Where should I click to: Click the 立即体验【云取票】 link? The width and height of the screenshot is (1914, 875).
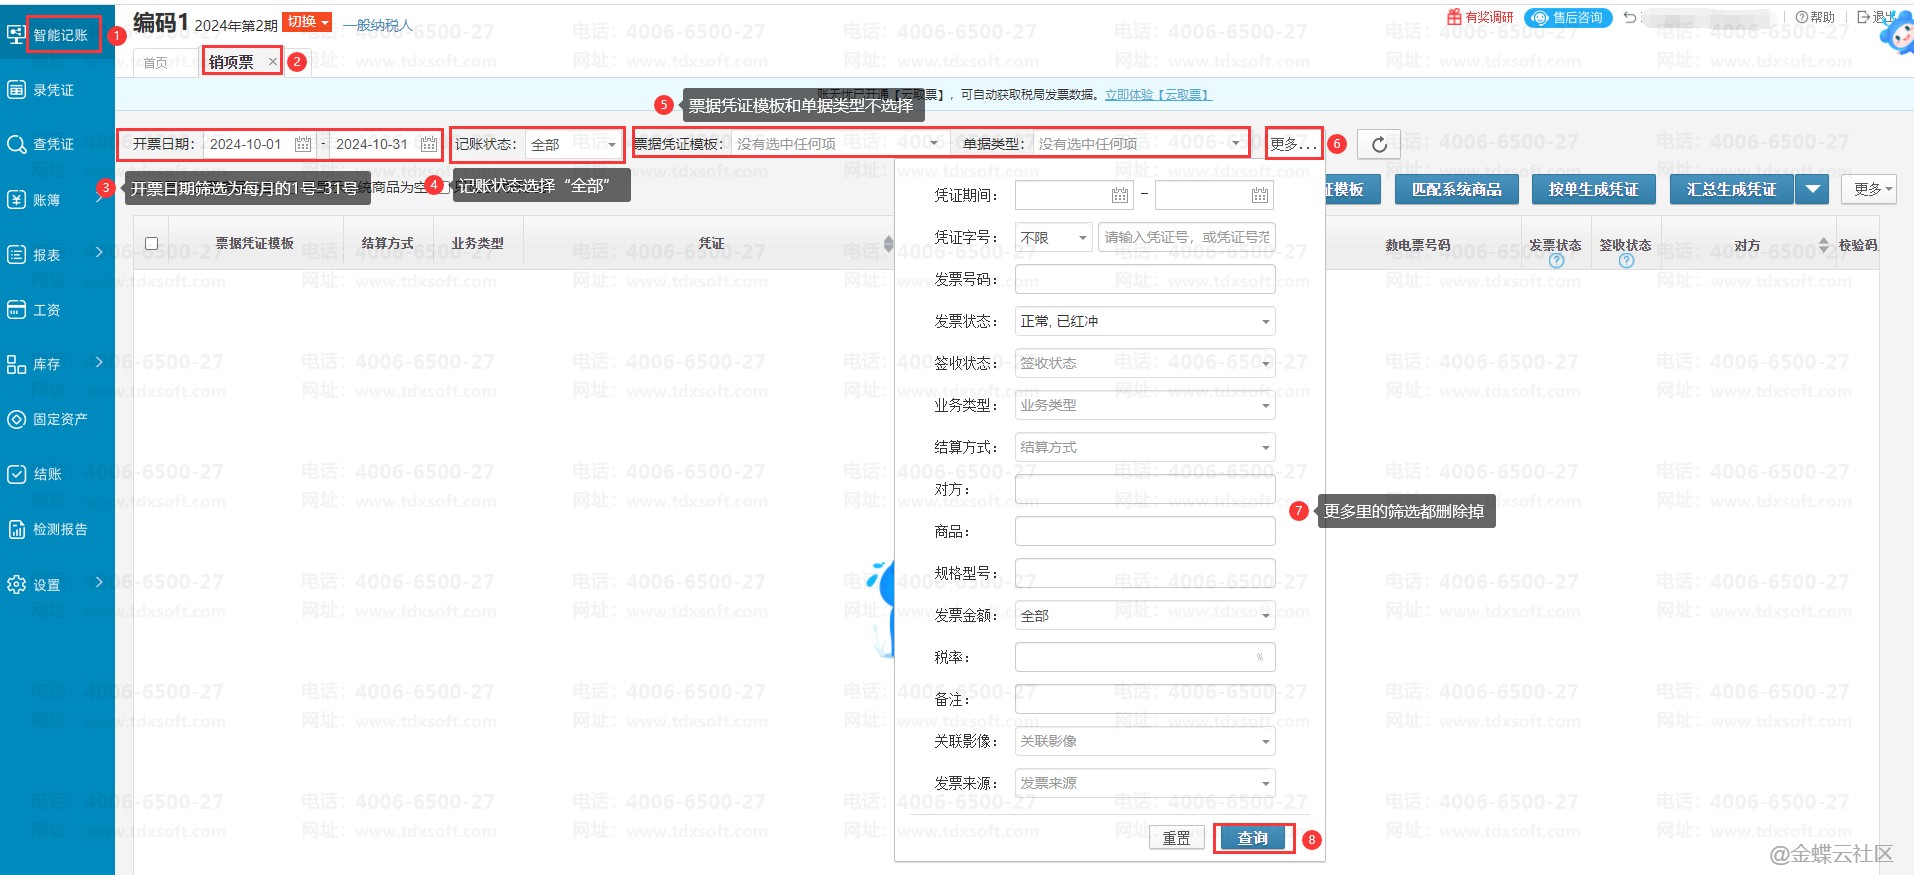1158,95
